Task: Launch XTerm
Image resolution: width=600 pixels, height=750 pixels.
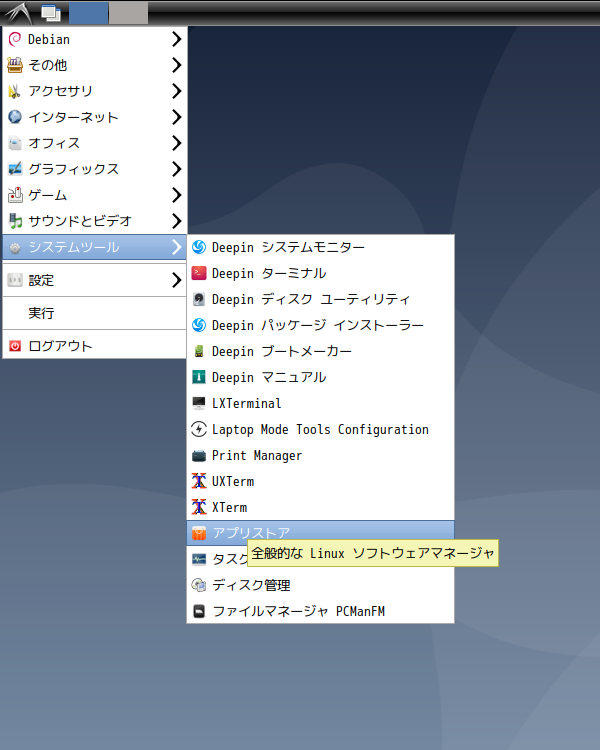Action: 321,507
